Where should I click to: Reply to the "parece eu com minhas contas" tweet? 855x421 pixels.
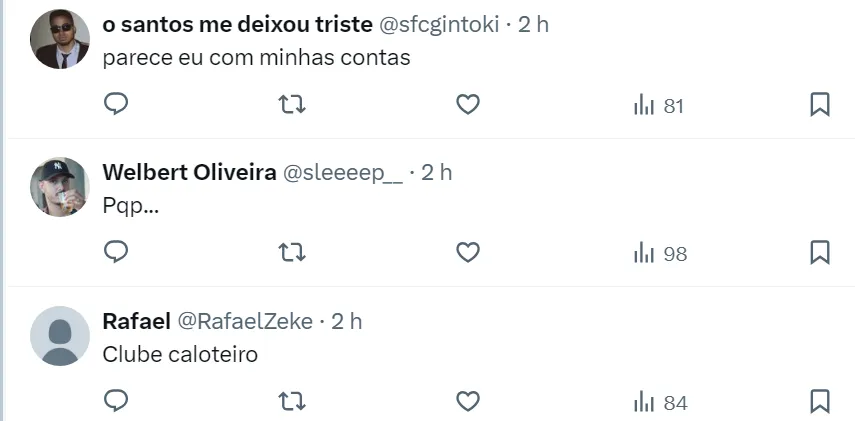(116, 104)
